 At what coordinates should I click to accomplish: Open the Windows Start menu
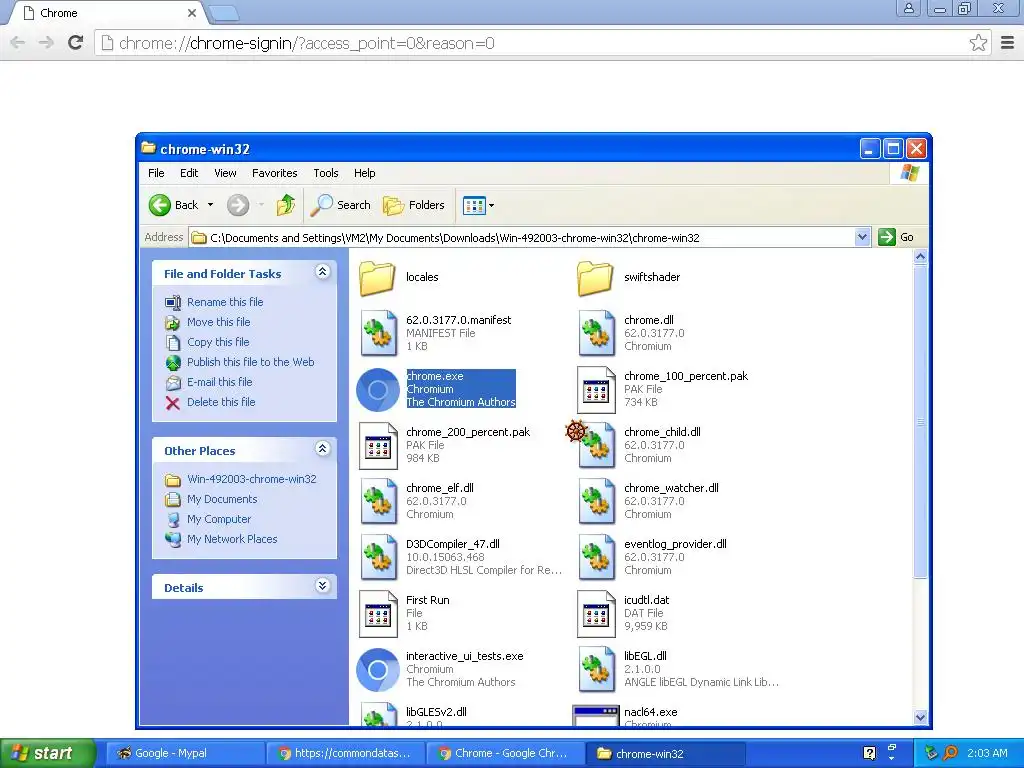tap(47, 754)
